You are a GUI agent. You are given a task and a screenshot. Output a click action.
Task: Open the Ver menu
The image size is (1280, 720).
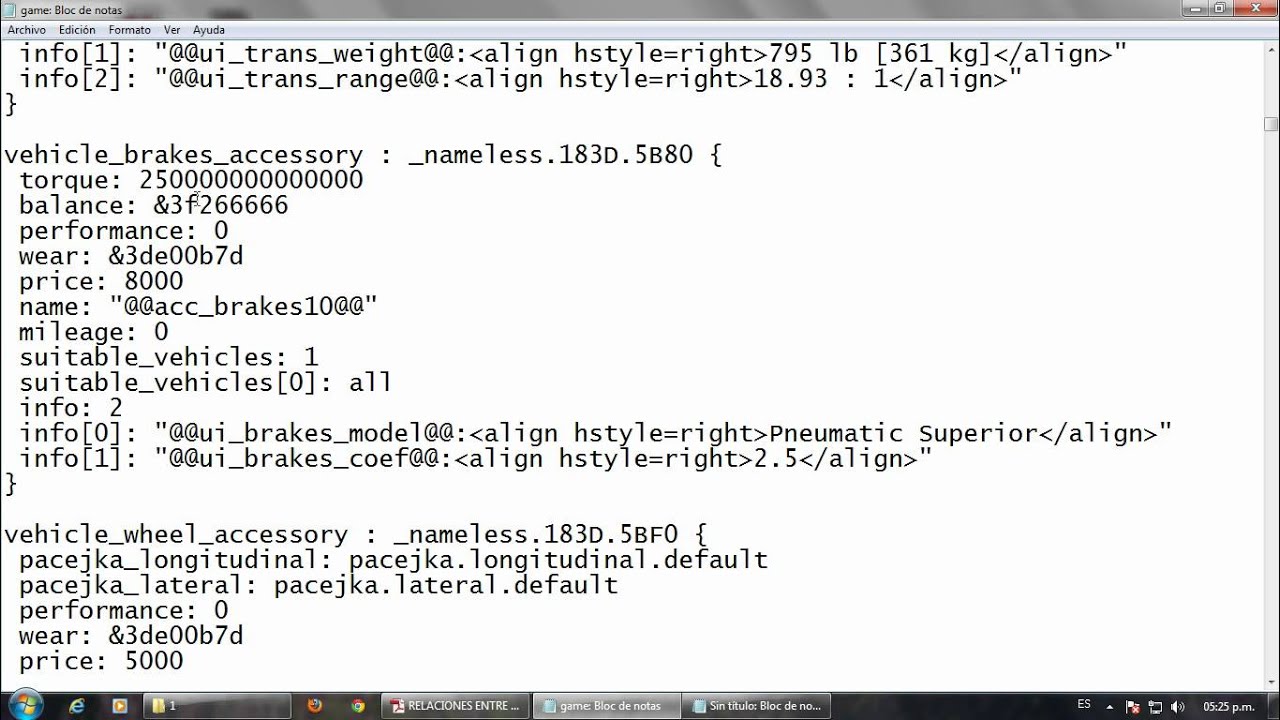[x=172, y=30]
